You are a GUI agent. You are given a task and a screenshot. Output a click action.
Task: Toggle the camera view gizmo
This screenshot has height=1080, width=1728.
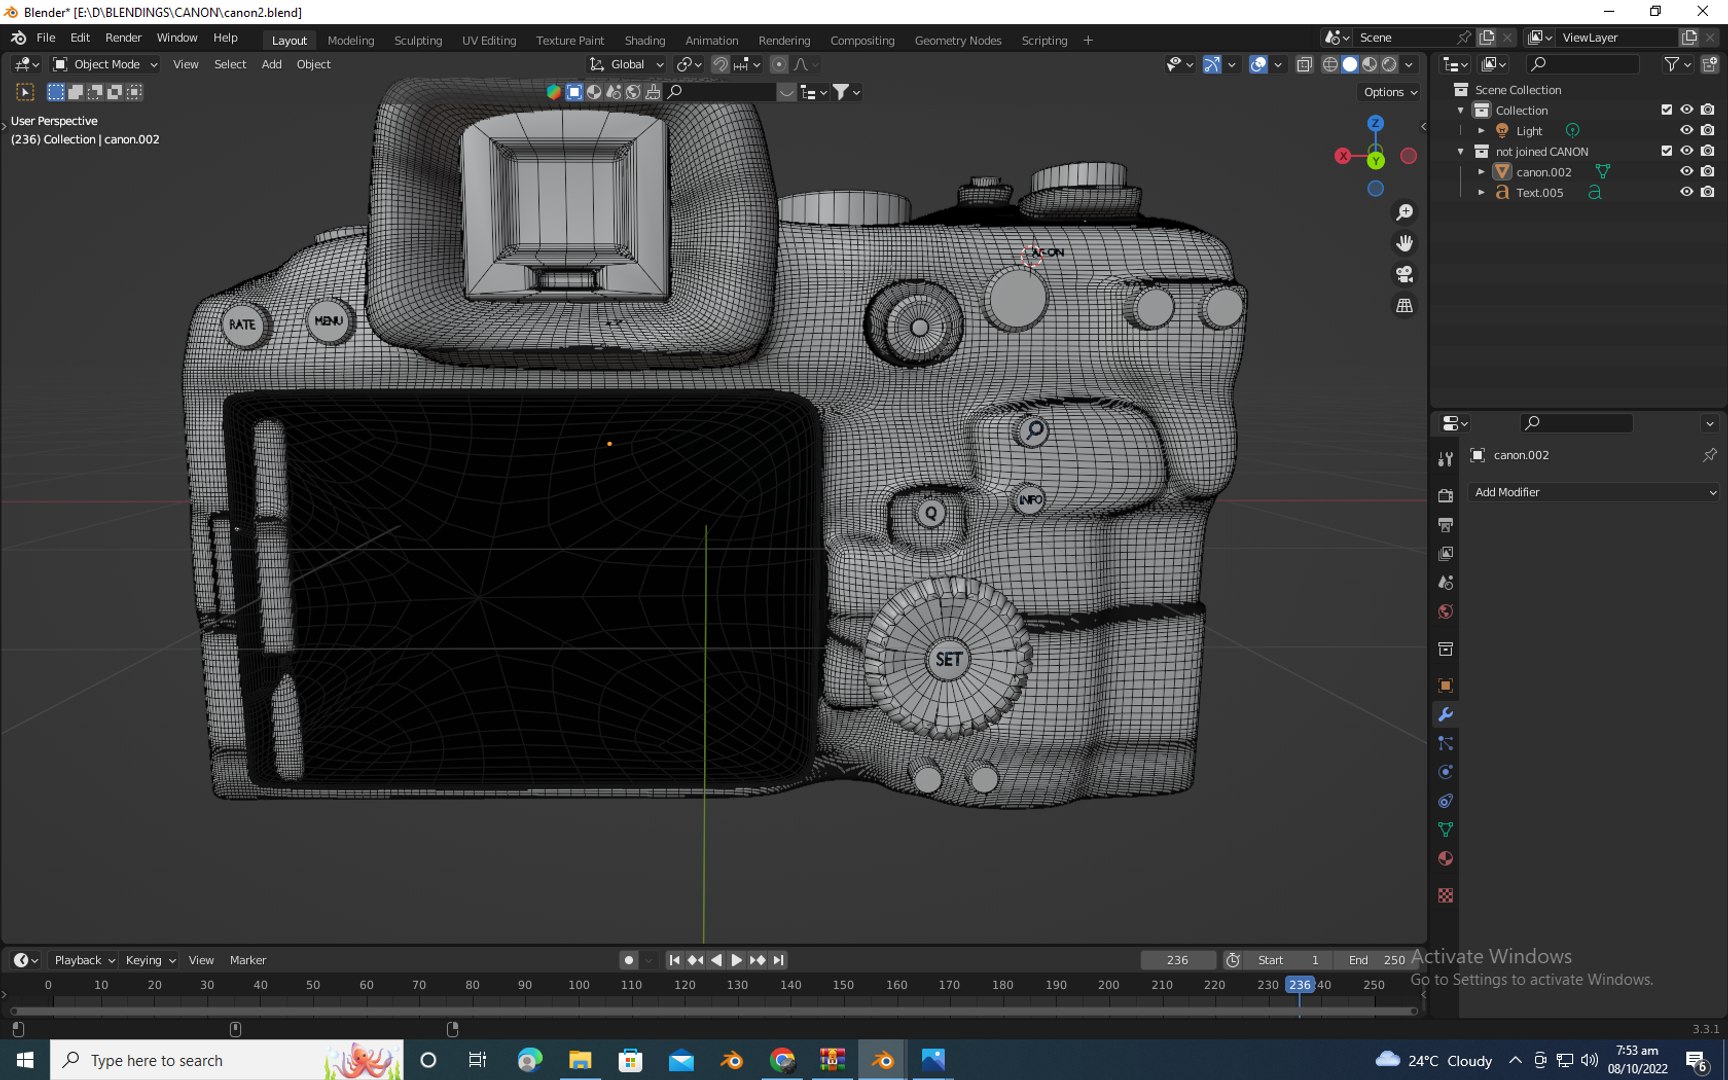point(1405,274)
